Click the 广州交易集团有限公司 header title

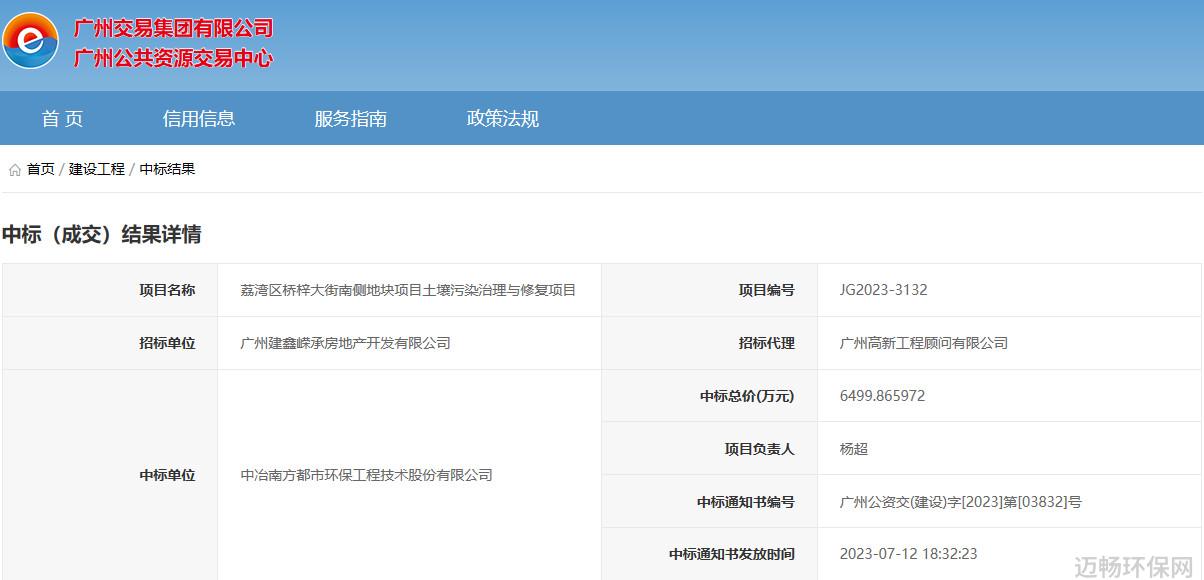(x=173, y=28)
